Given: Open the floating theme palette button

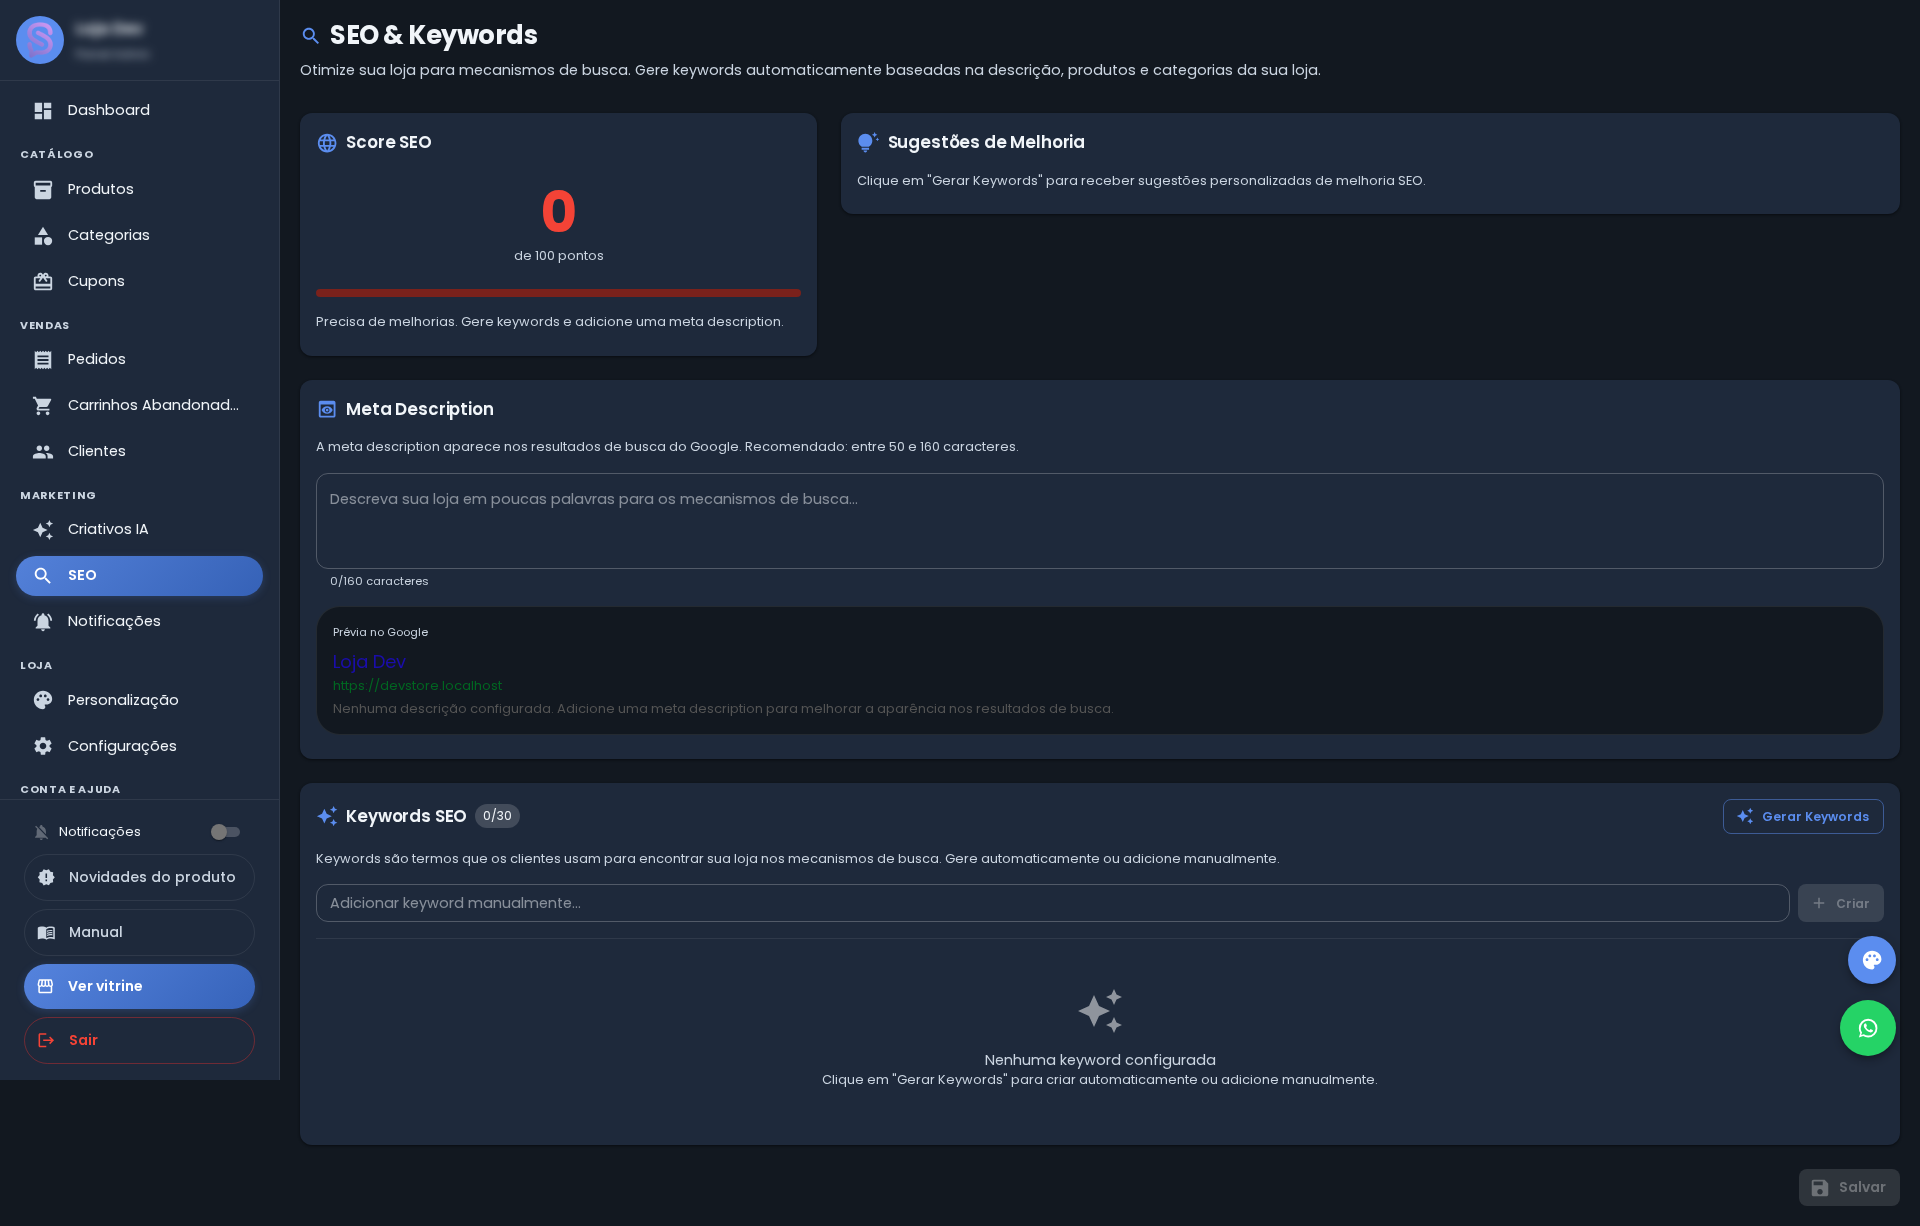Looking at the screenshot, I should (x=1872, y=960).
